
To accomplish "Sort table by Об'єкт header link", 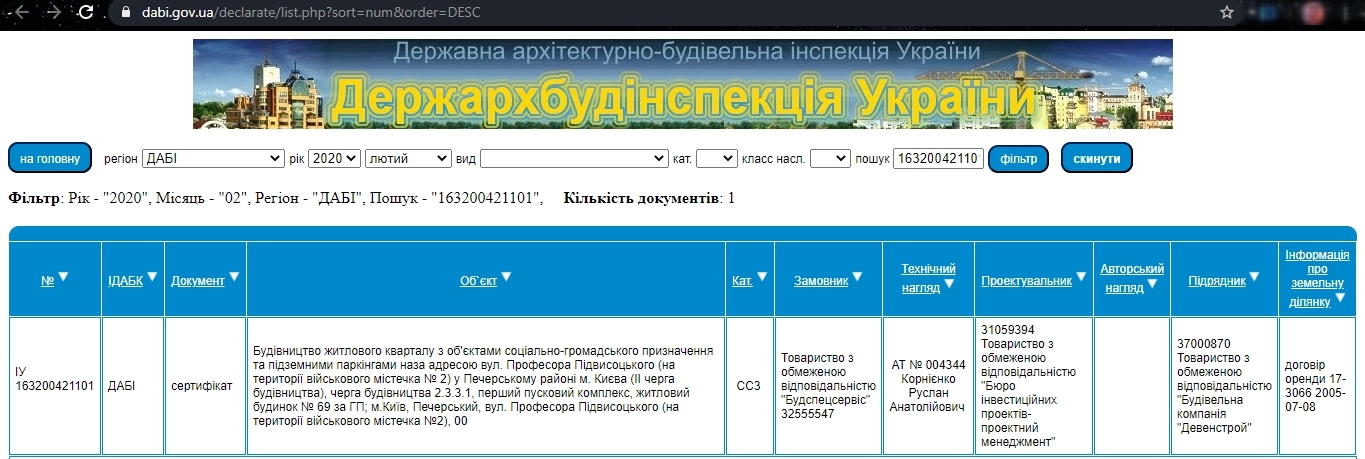I will click(x=478, y=281).
